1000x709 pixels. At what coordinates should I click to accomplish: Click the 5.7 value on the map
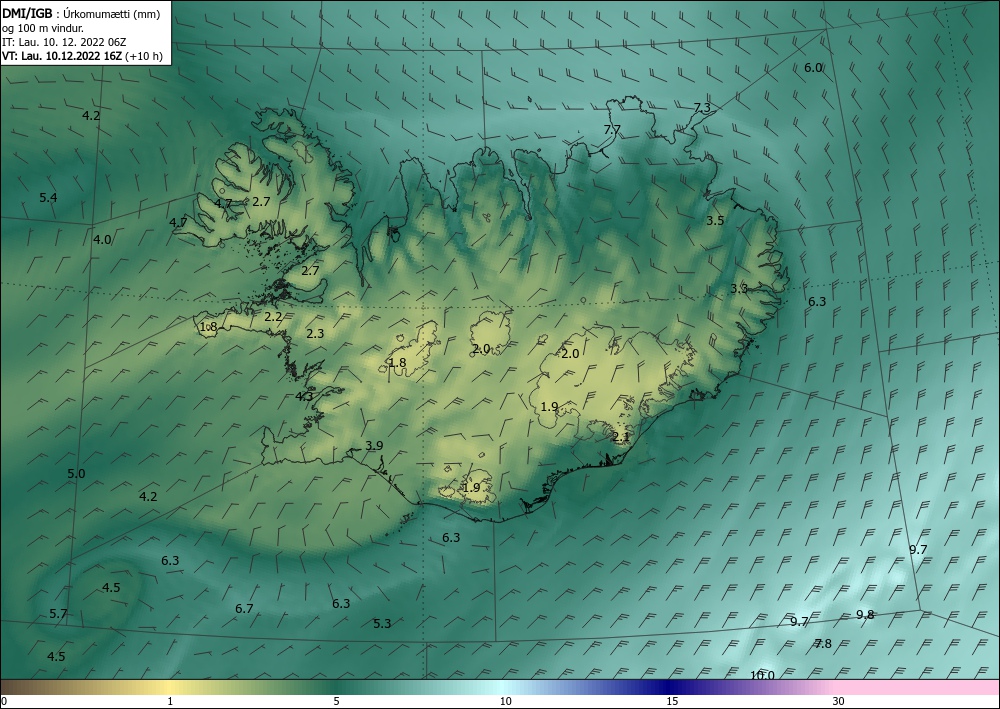tap(58, 613)
